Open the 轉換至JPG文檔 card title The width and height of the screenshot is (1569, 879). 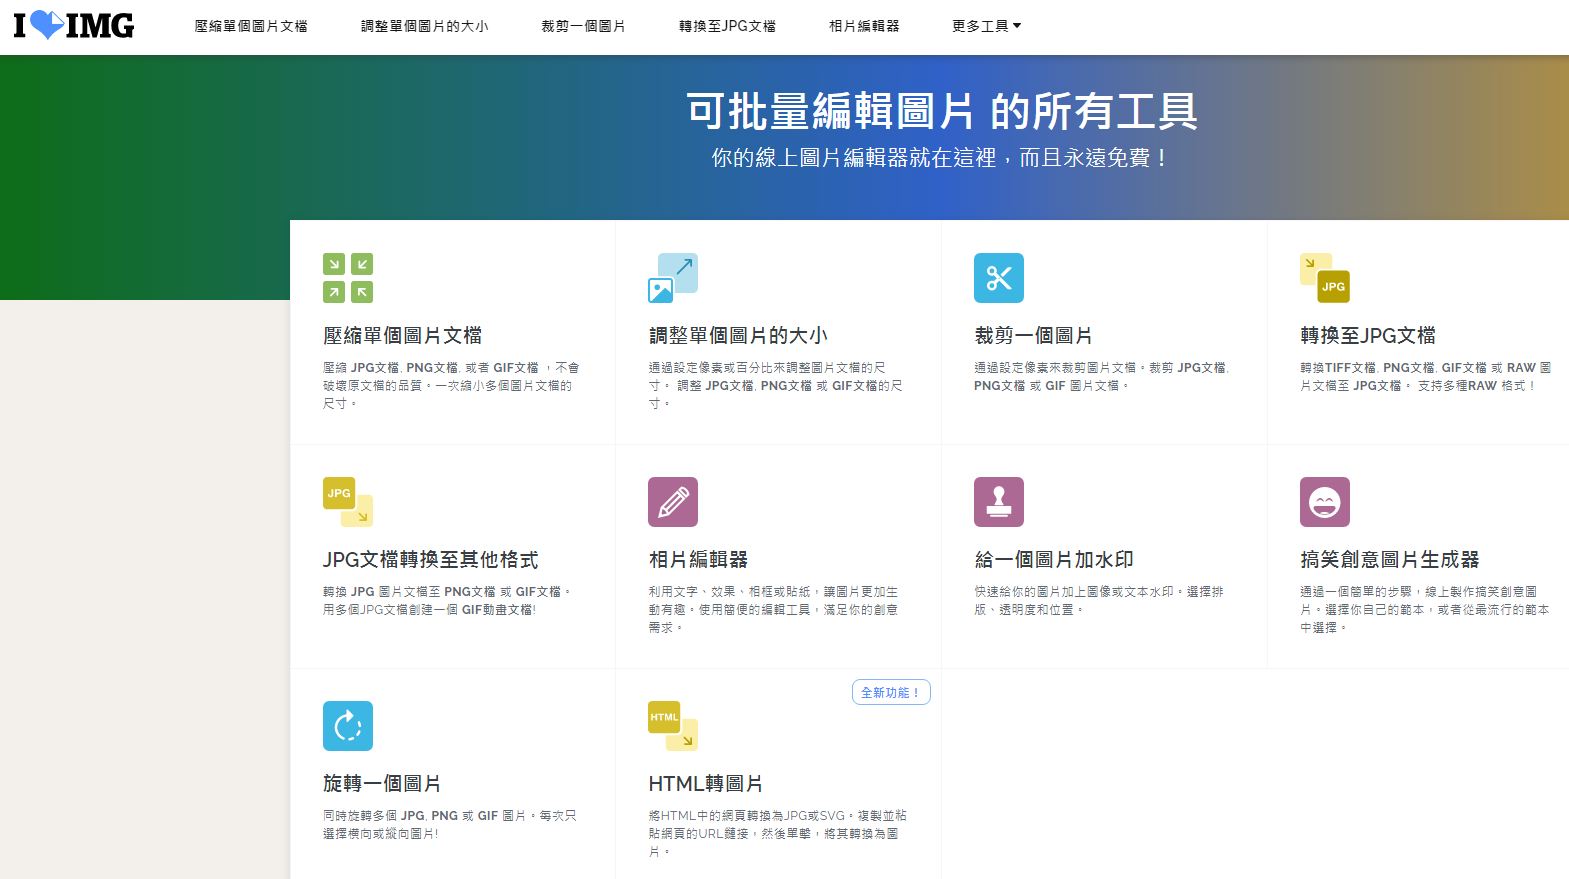(1368, 335)
